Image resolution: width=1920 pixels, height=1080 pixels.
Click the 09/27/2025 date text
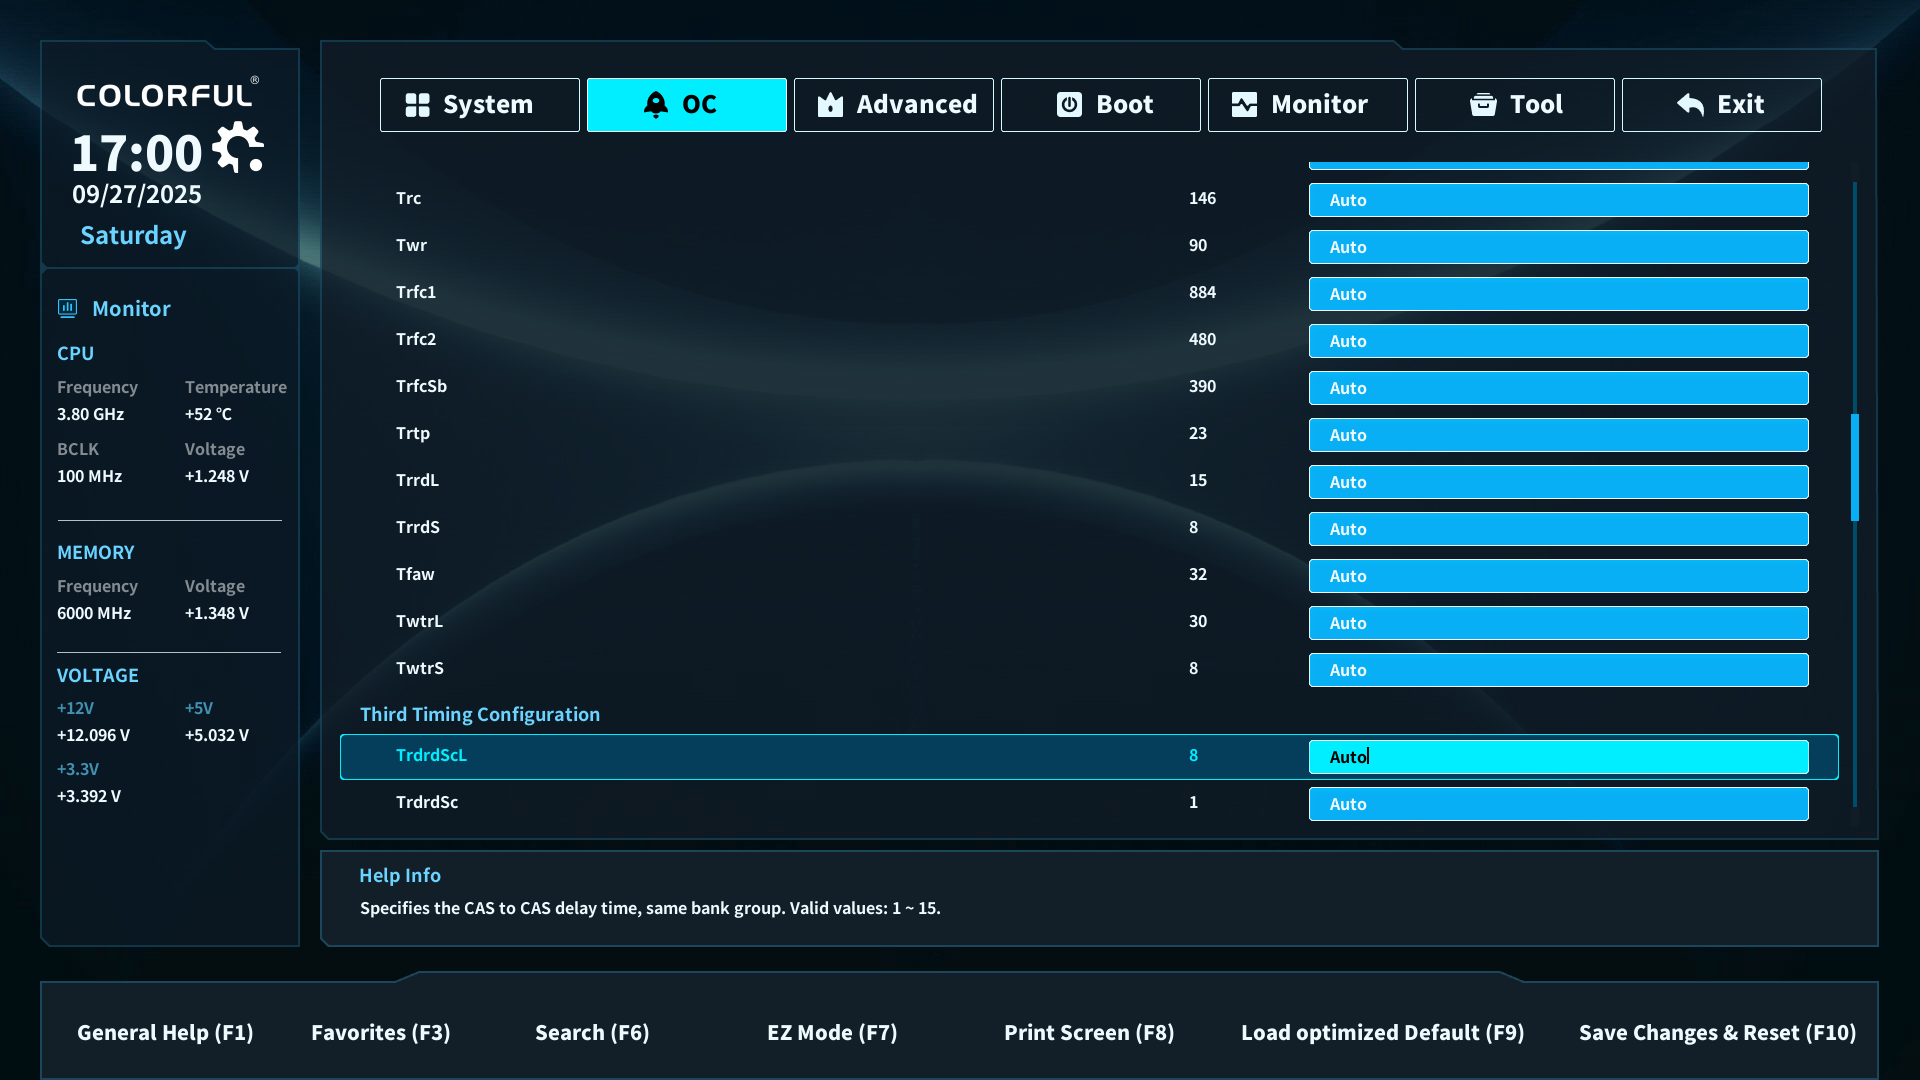click(x=137, y=194)
